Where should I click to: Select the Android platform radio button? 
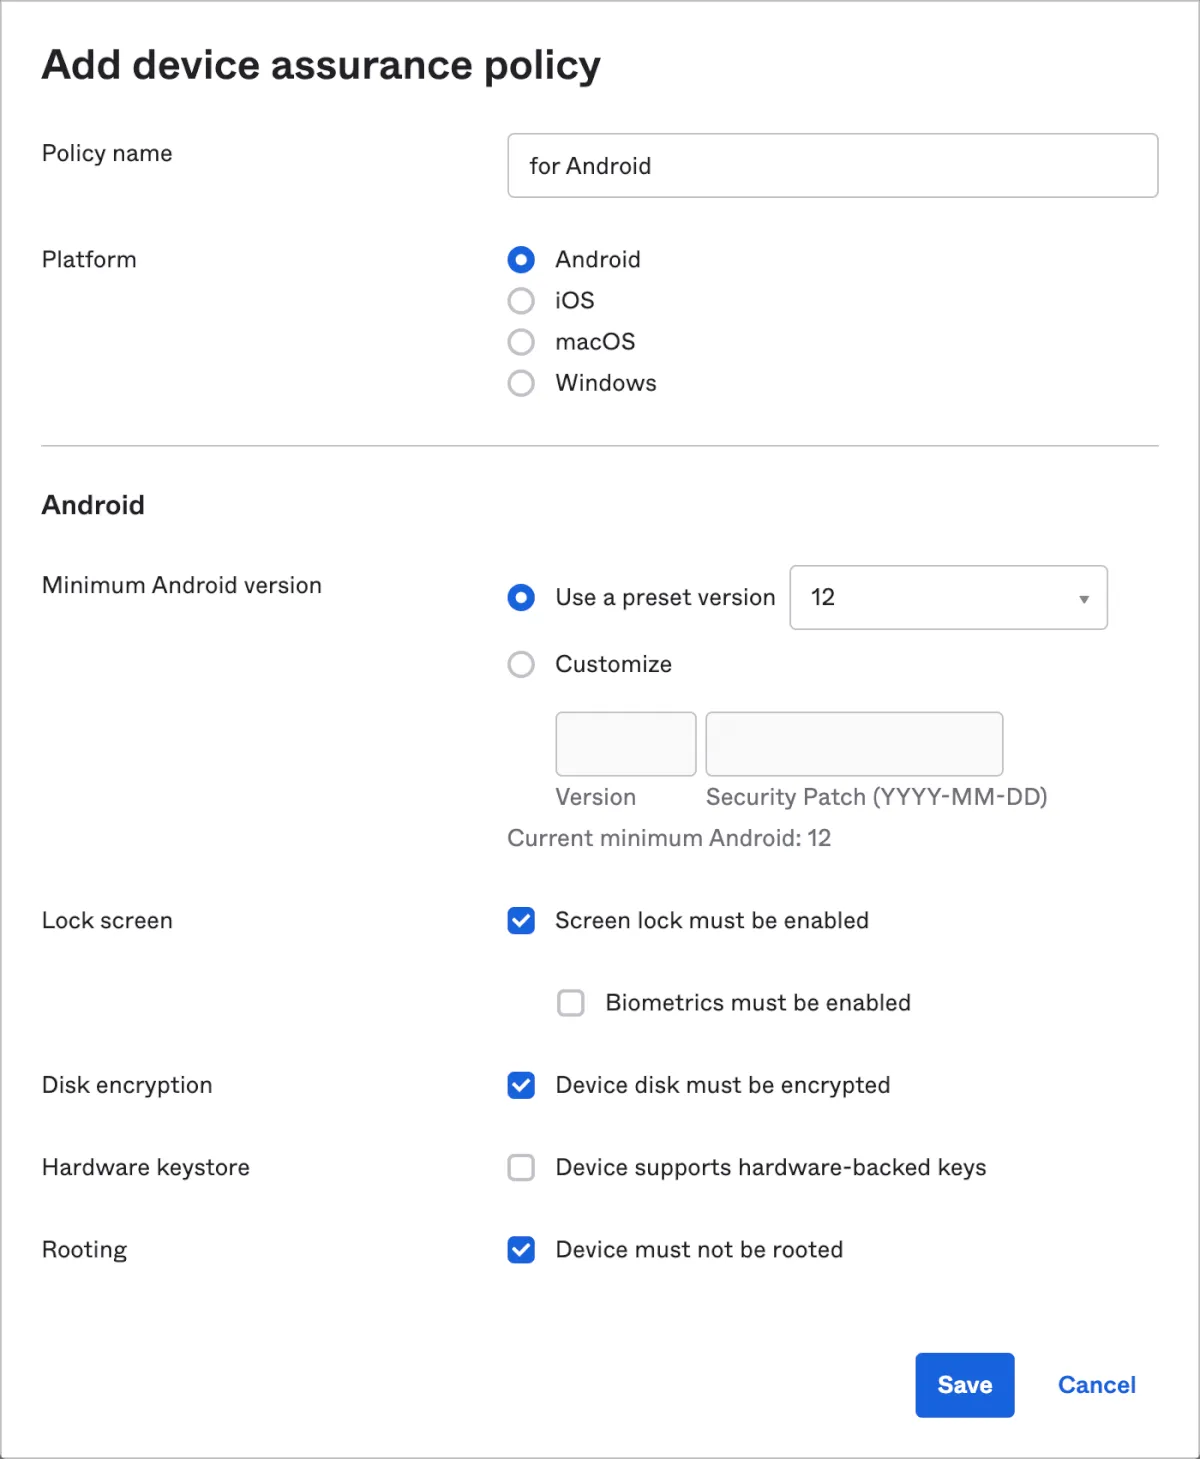pyautogui.click(x=521, y=260)
